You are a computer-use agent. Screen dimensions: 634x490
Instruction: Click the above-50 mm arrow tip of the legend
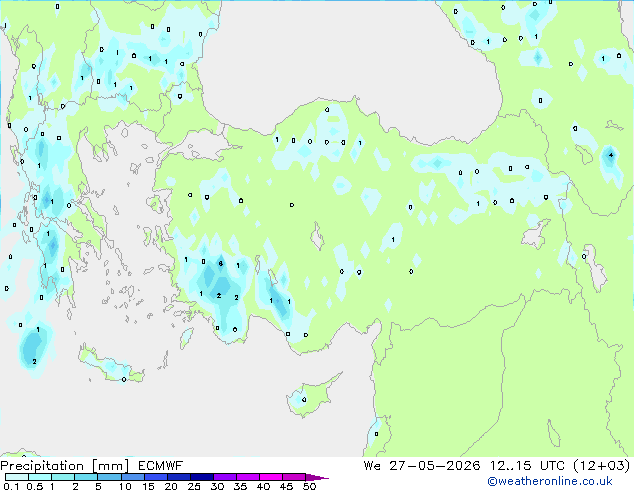(x=317, y=477)
